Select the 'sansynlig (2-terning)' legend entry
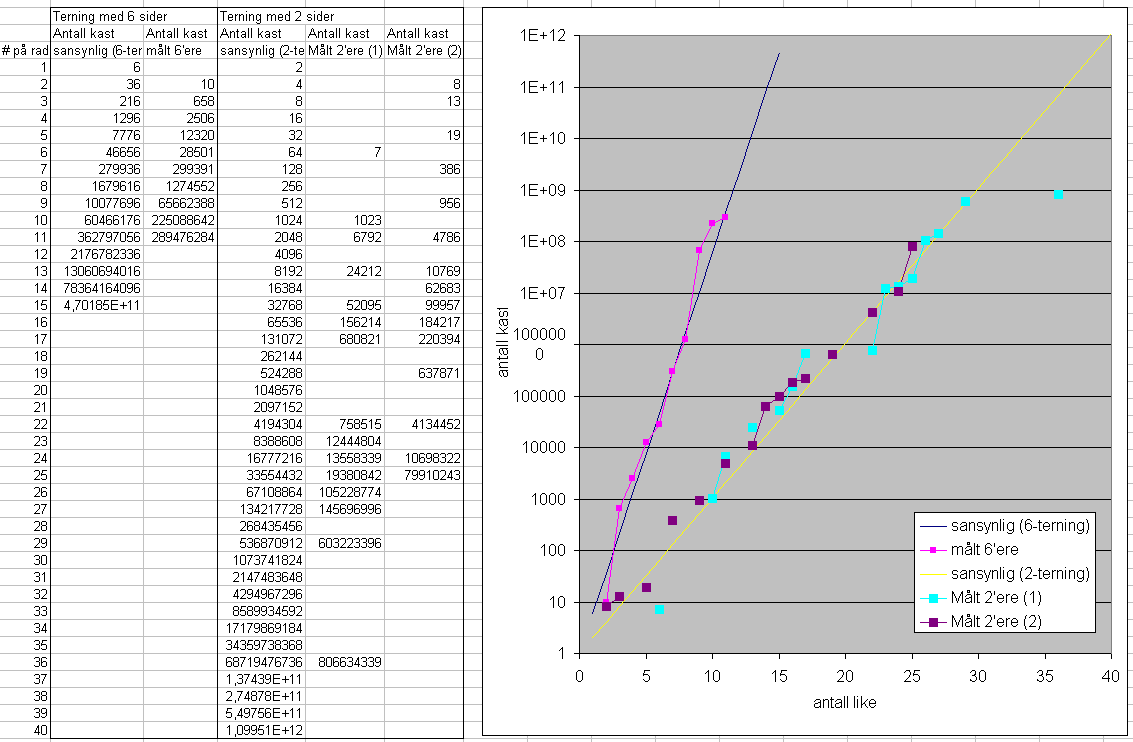The height and width of the screenshot is (742, 1133). (1004, 573)
